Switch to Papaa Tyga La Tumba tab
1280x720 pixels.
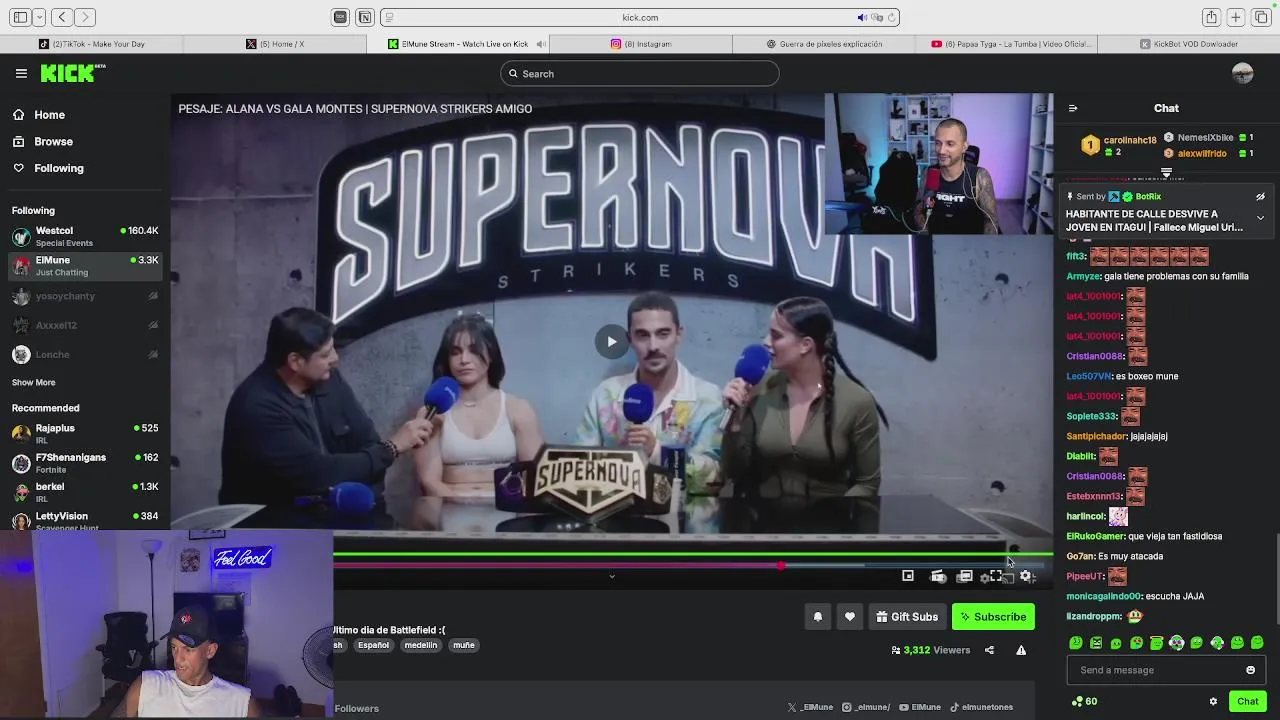pos(1006,44)
